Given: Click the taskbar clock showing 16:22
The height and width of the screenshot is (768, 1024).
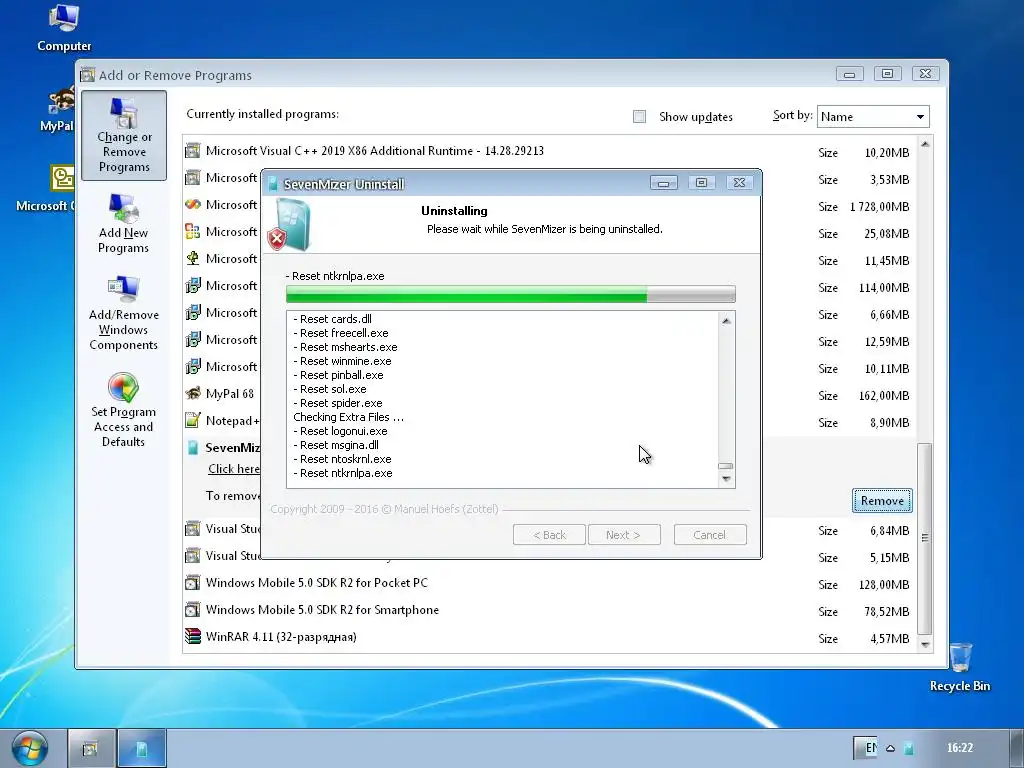Looking at the screenshot, I should pos(960,748).
